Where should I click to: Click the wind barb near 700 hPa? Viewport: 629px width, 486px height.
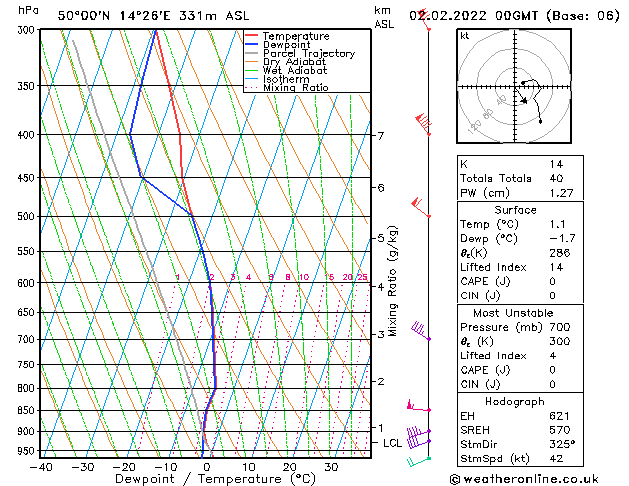pos(421,332)
